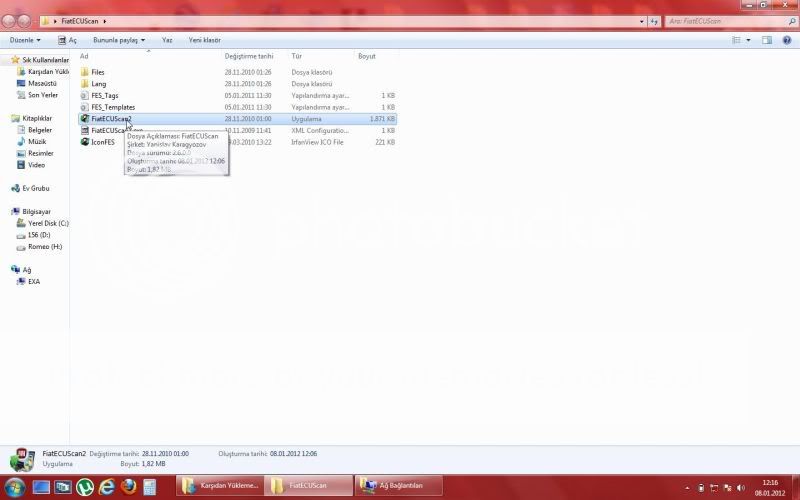Open EXA network computer
This screenshot has height=500, width=800.
tap(29, 281)
